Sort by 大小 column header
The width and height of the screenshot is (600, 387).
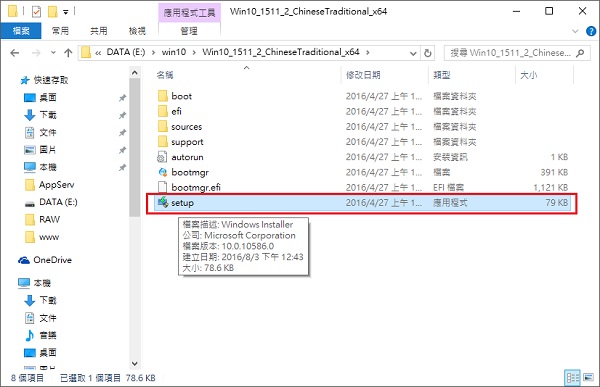click(x=528, y=75)
